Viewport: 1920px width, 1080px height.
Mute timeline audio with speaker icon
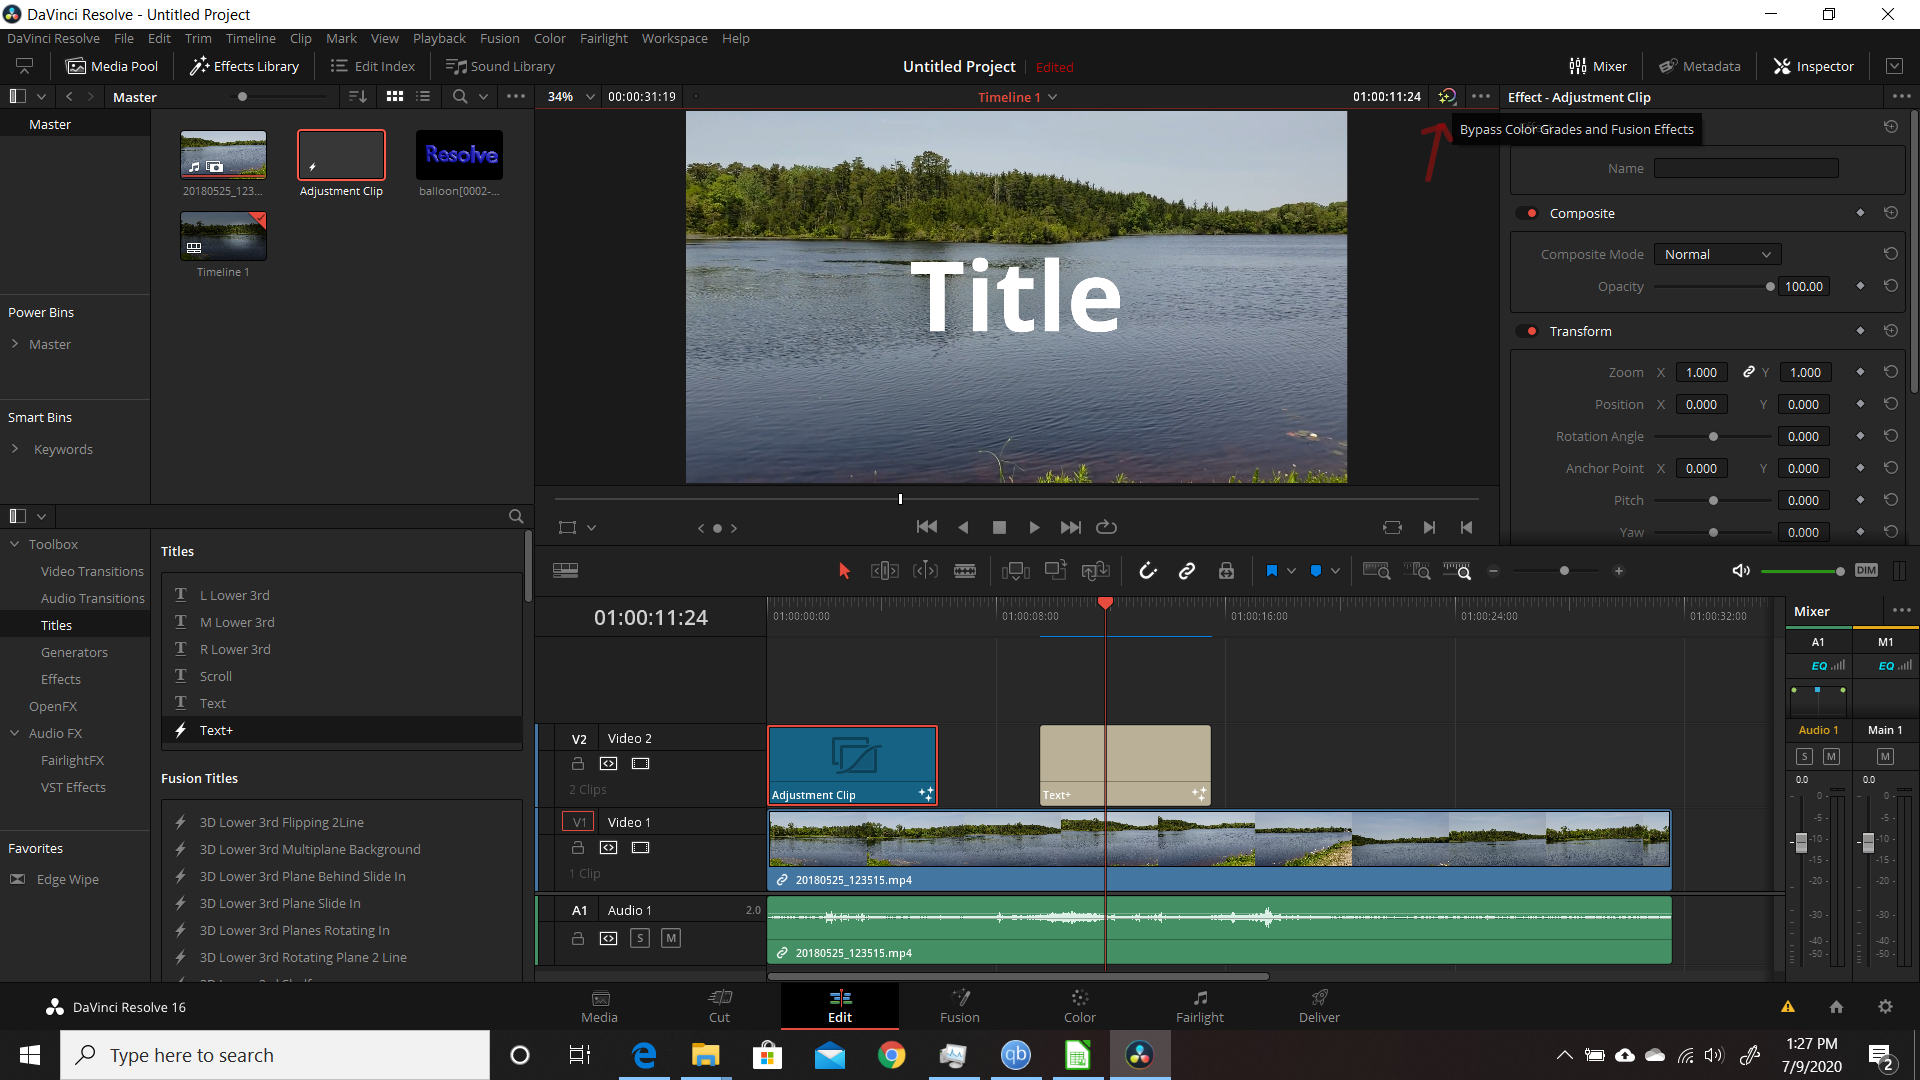pyautogui.click(x=1741, y=570)
